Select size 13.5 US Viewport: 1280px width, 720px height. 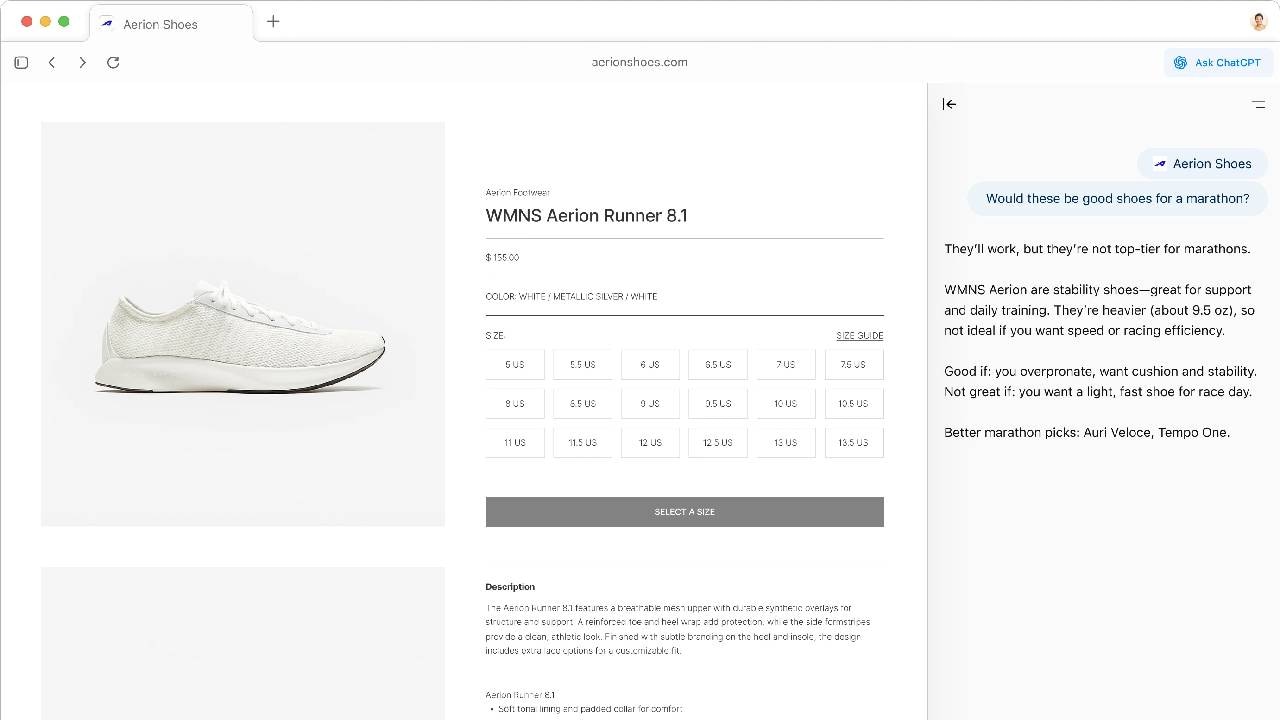click(853, 443)
